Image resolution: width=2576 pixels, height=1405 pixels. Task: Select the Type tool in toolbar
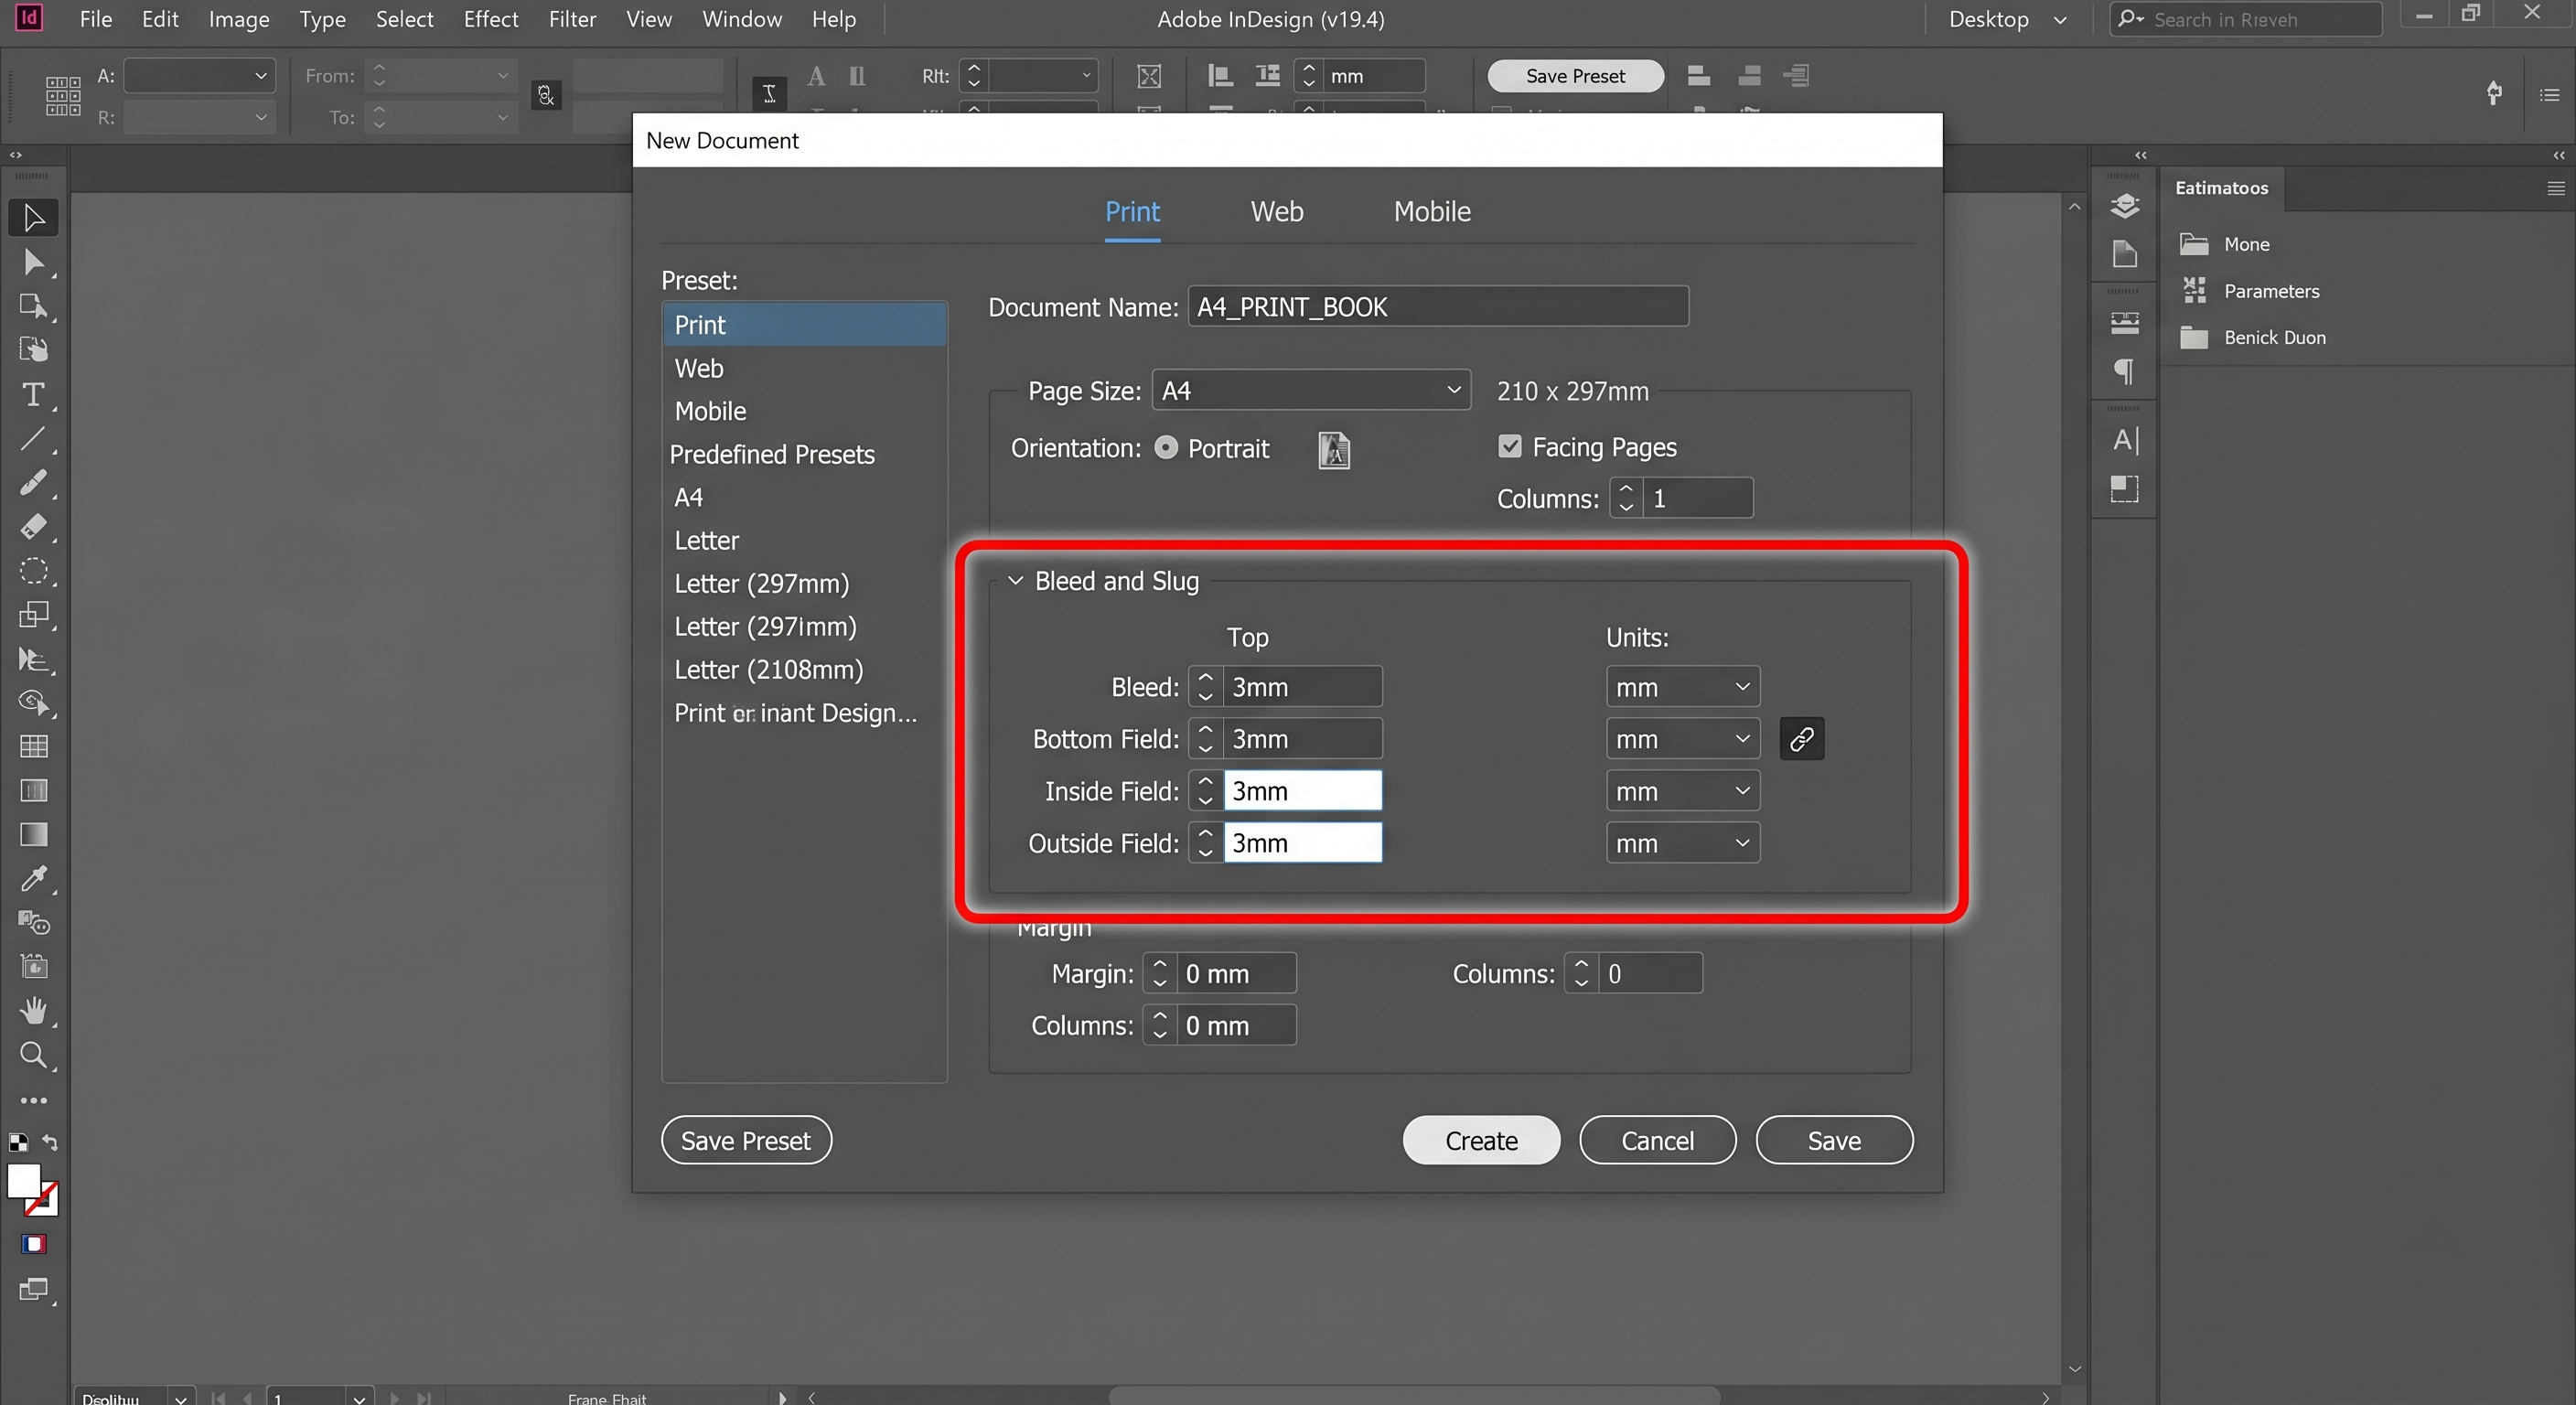(x=33, y=394)
